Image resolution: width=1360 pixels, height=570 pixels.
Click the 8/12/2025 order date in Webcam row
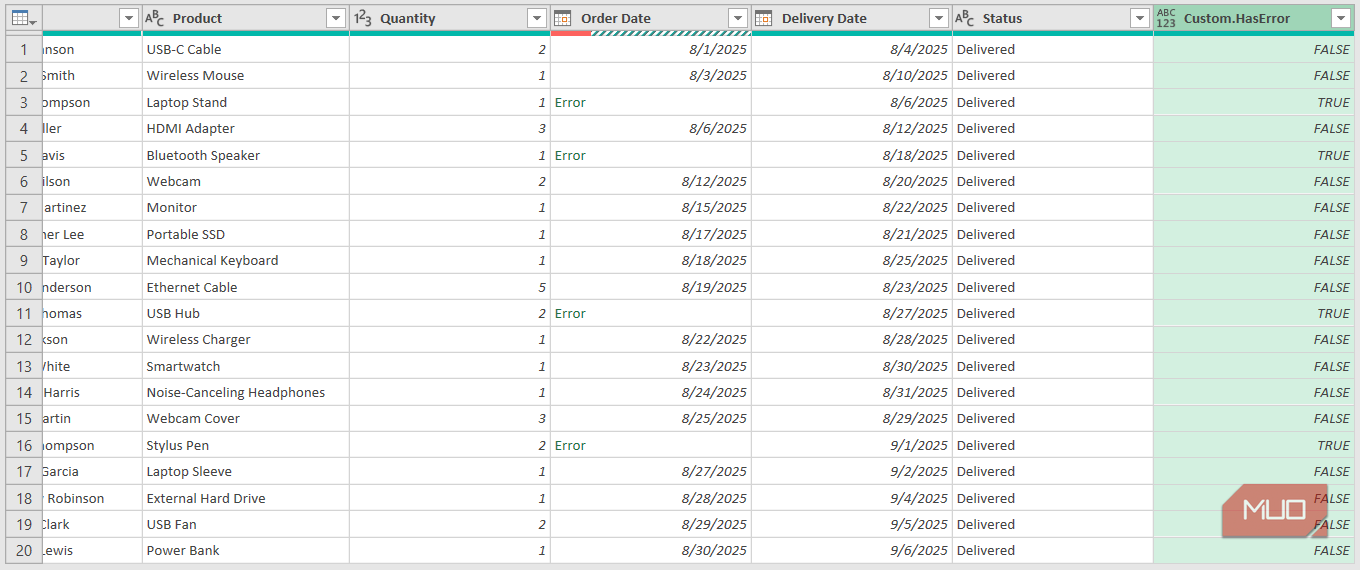pos(651,181)
